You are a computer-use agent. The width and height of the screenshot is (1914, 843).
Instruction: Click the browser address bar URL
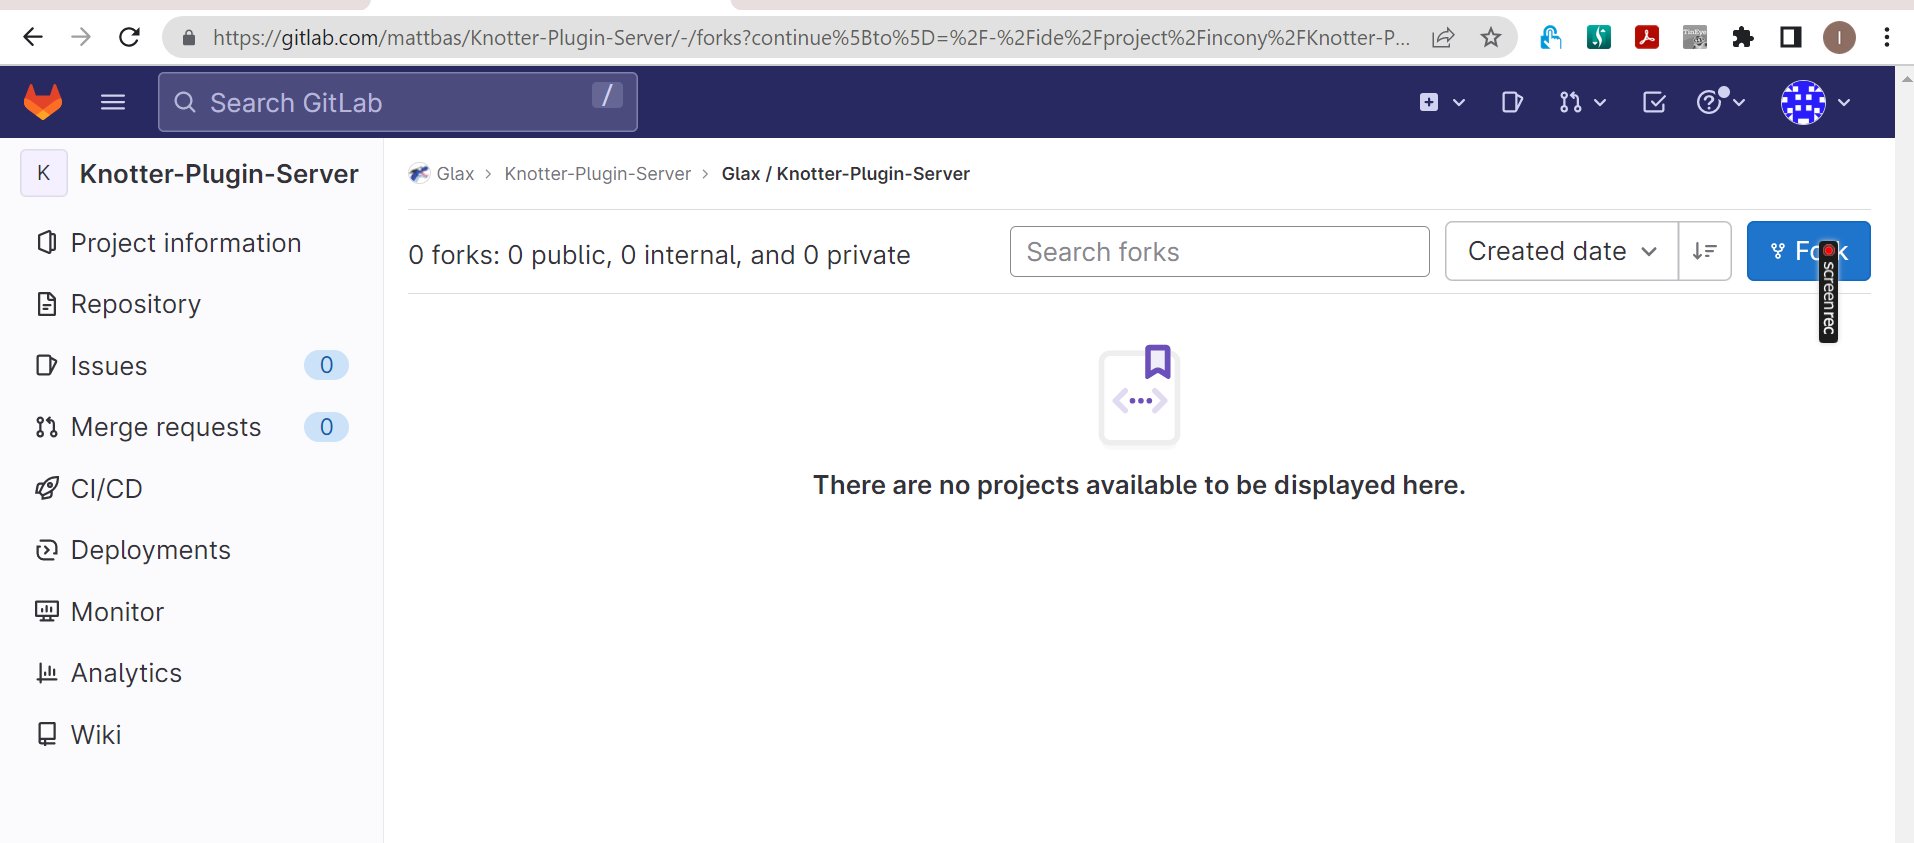click(811, 38)
